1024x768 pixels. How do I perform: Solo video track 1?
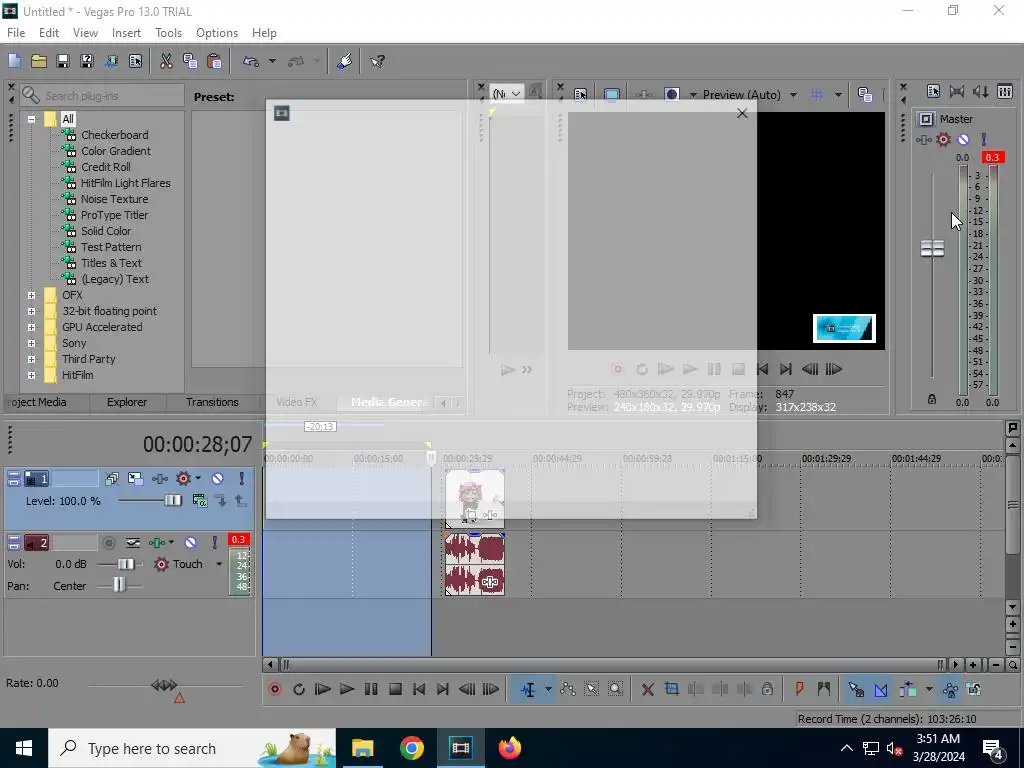pyautogui.click(x=242, y=479)
